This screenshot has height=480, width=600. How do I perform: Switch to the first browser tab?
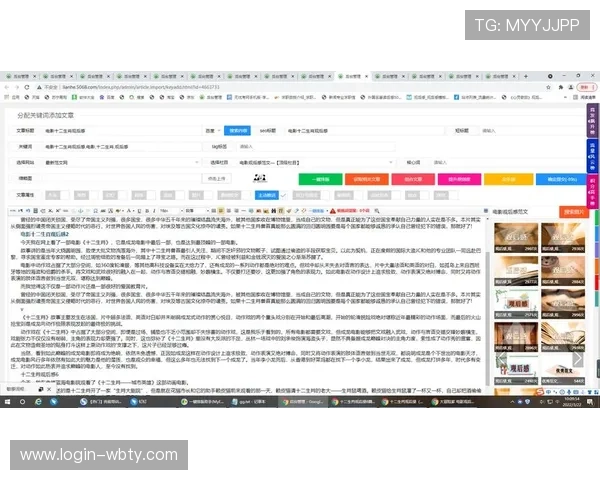click(21, 76)
